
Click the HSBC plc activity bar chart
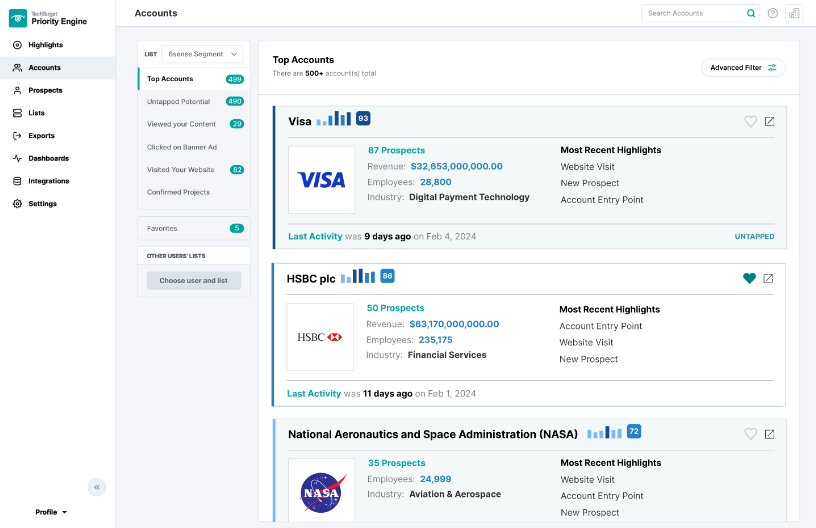(358, 276)
